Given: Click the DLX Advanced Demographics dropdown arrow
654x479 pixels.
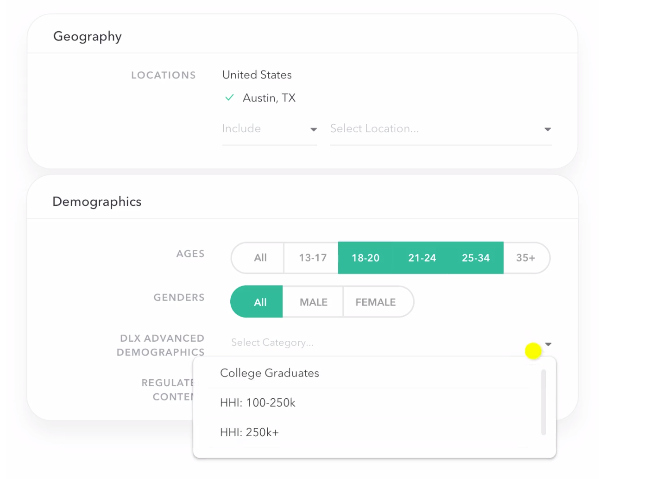Looking at the screenshot, I should (548, 344).
